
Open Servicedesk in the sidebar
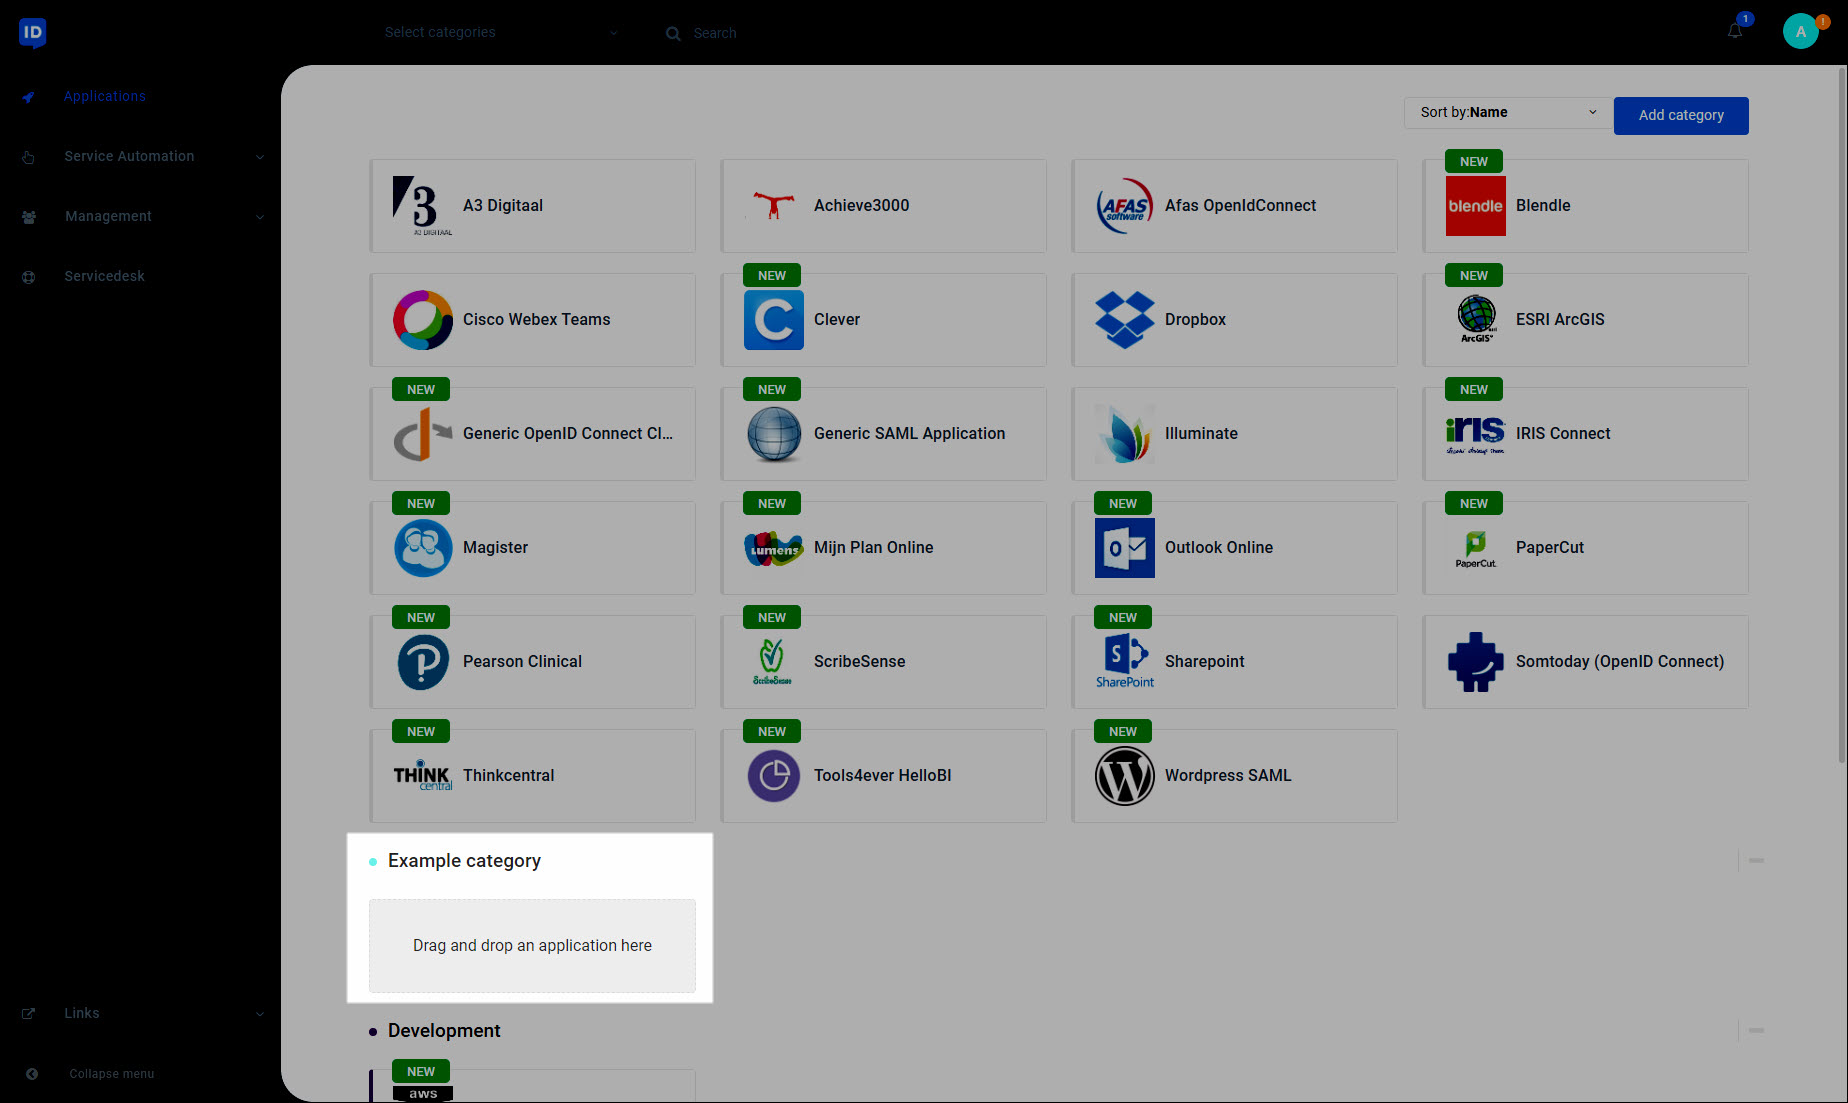click(104, 277)
